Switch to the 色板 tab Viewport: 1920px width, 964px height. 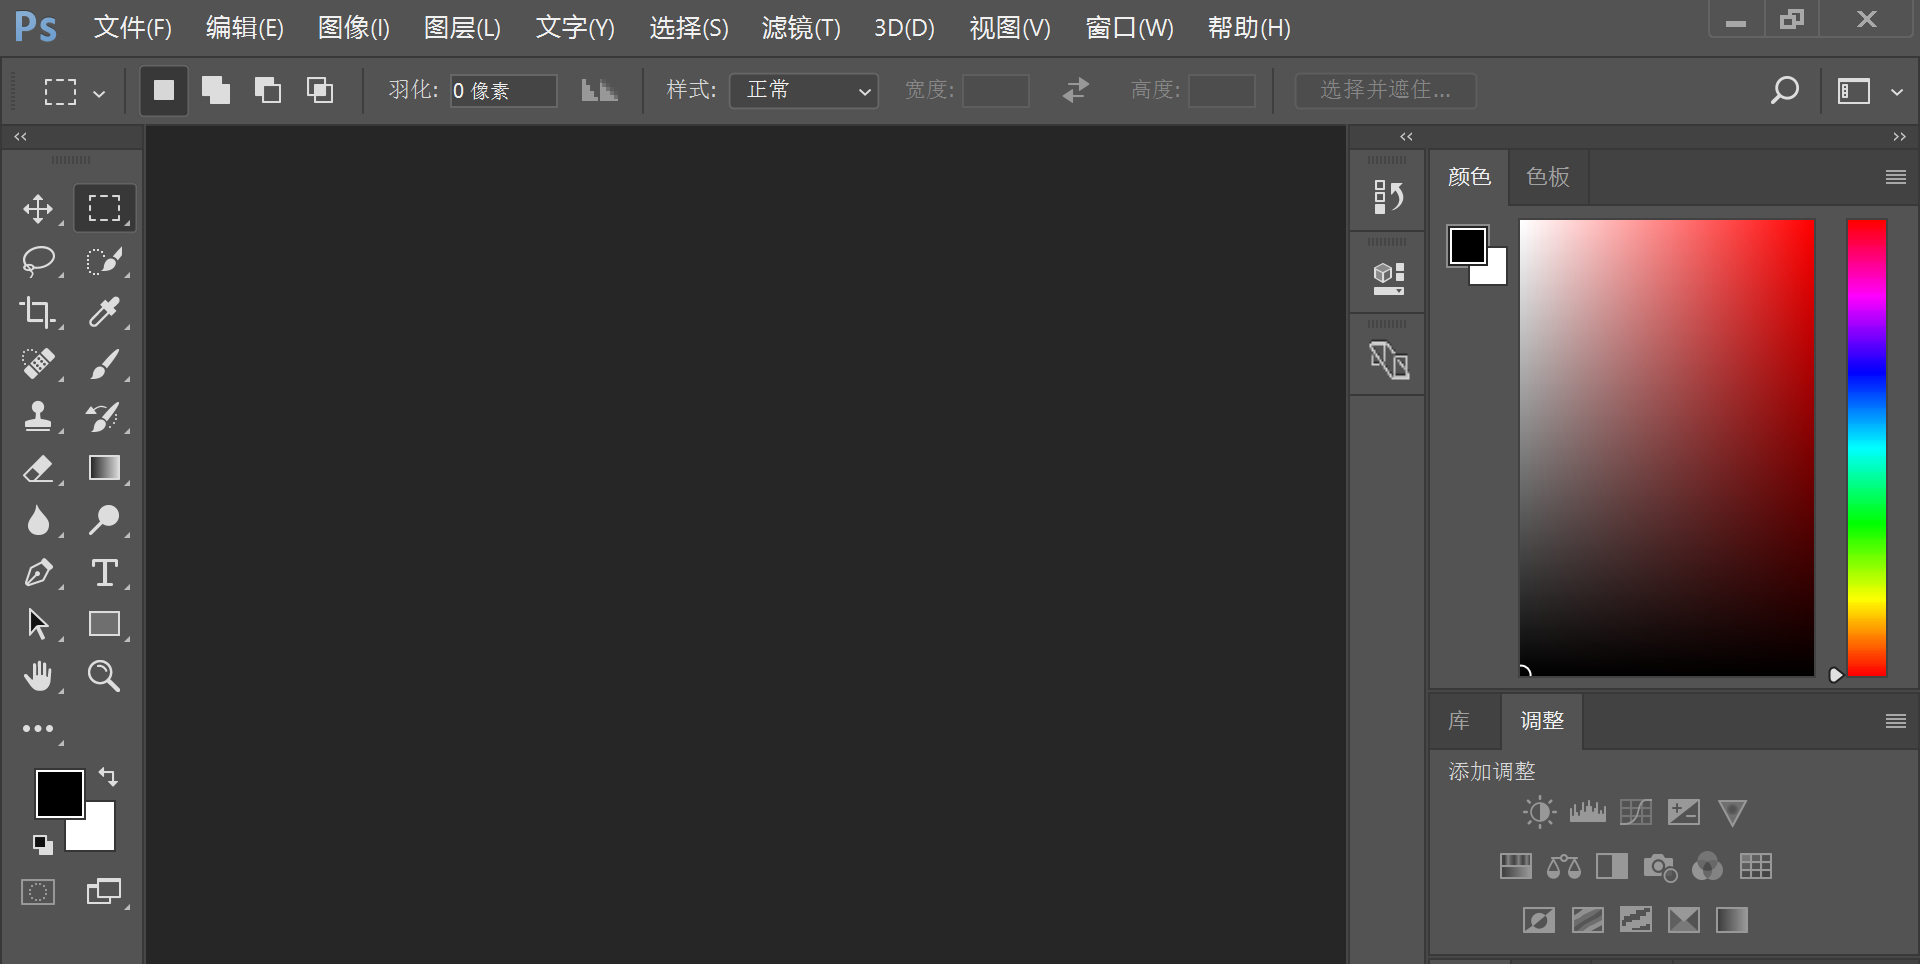[x=1546, y=177]
